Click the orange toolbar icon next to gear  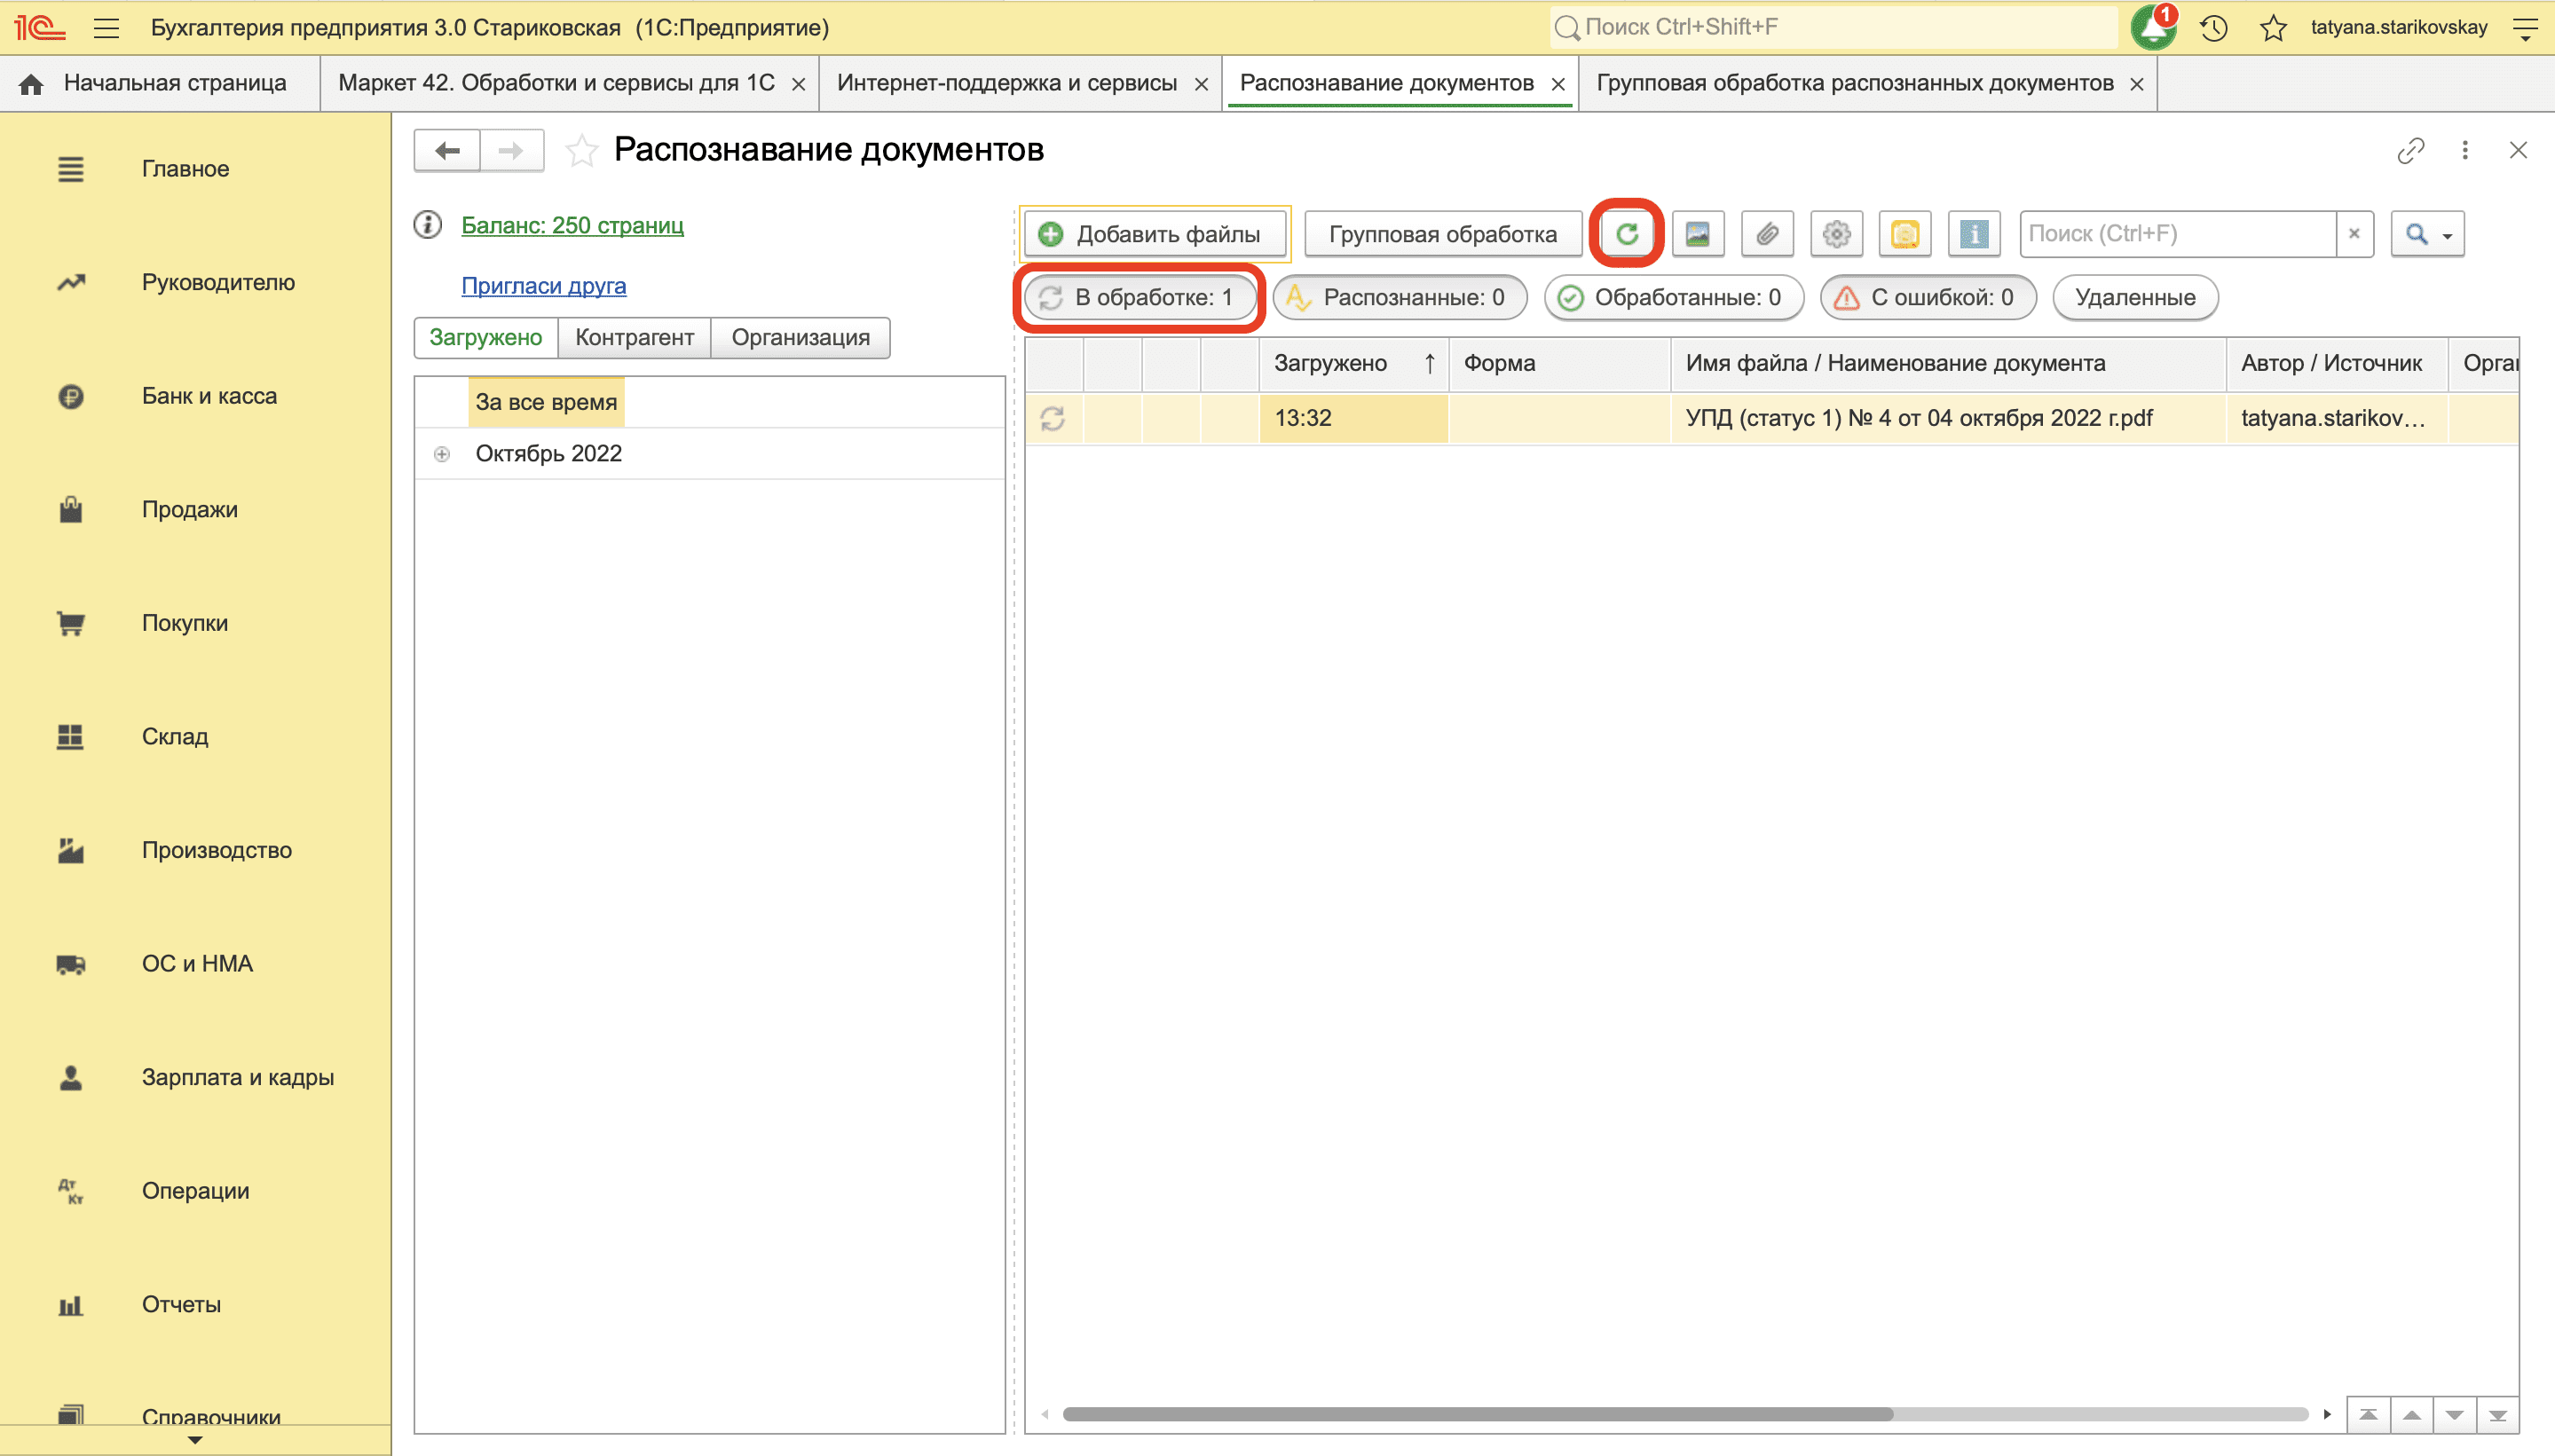pyautogui.click(x=1905, y=234)
